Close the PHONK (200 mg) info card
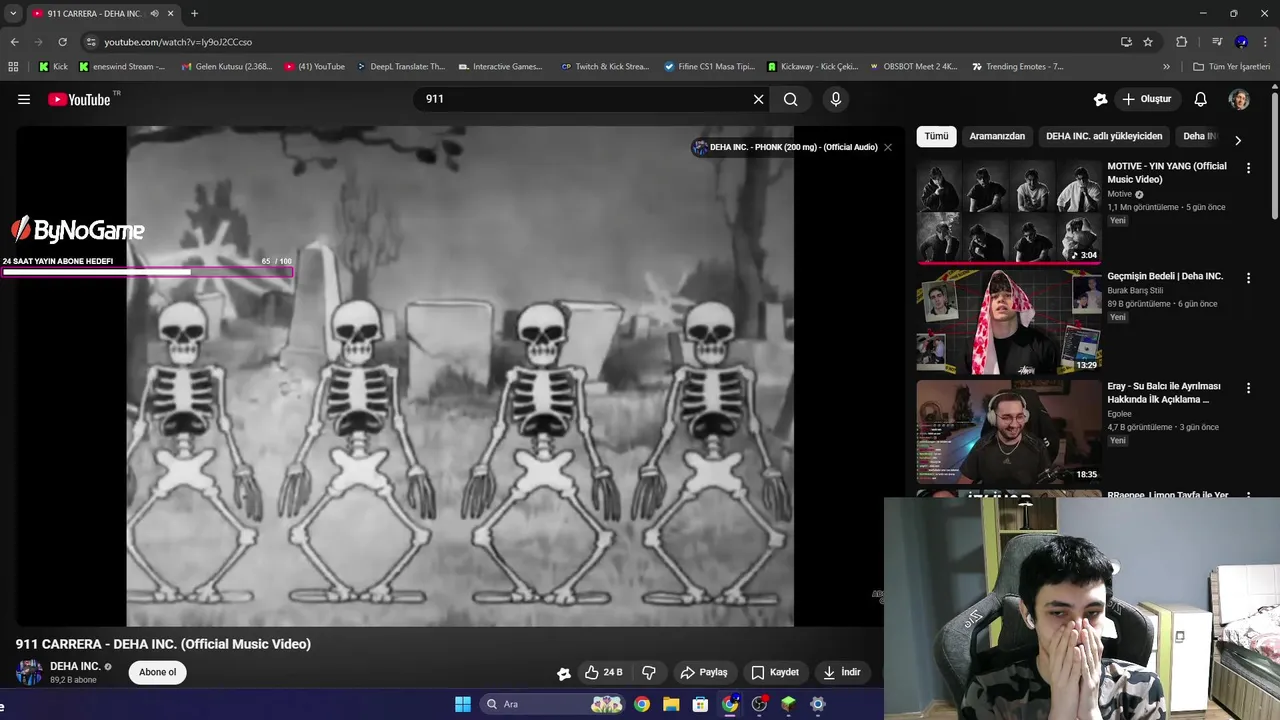1280x720 pixels. click(x=887, y=147)
